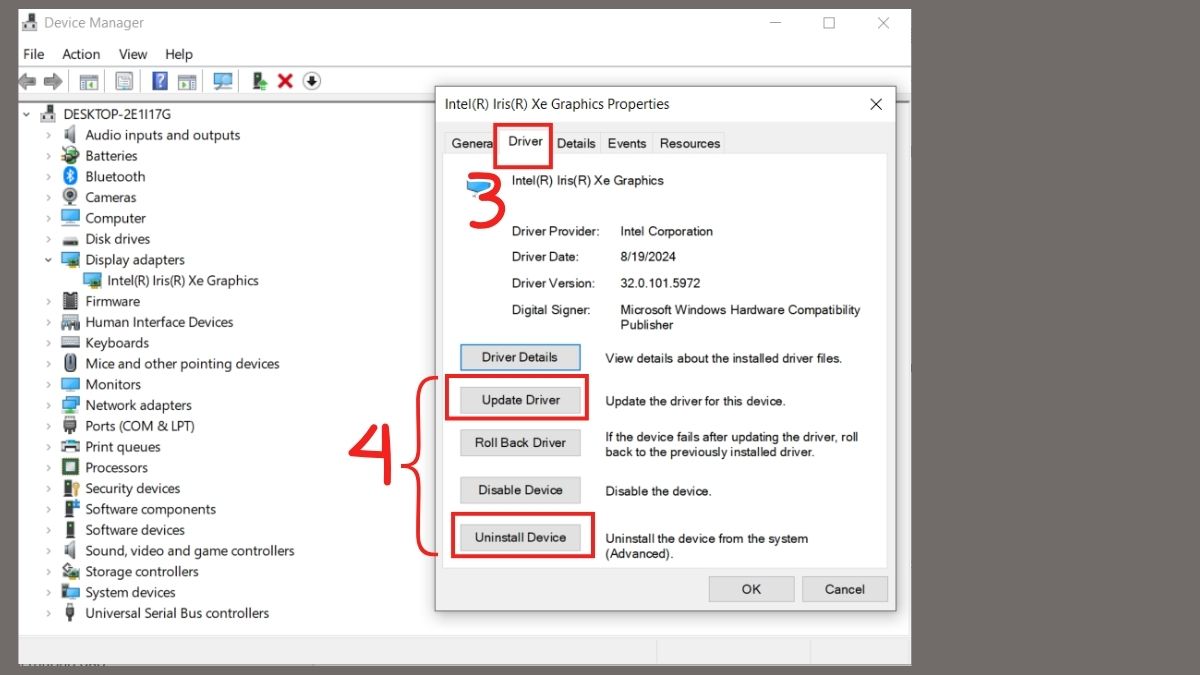The image size is (1200, 675).
Task: Switch to the Details tab
Action: (x=576, y=143)
